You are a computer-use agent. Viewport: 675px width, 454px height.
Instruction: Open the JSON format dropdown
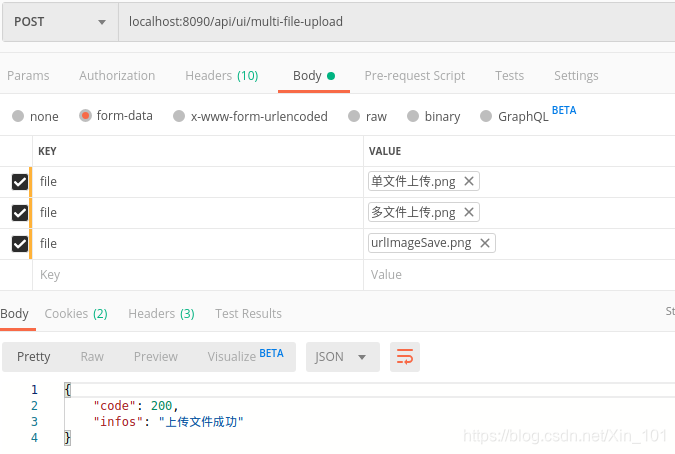(343, 357)
